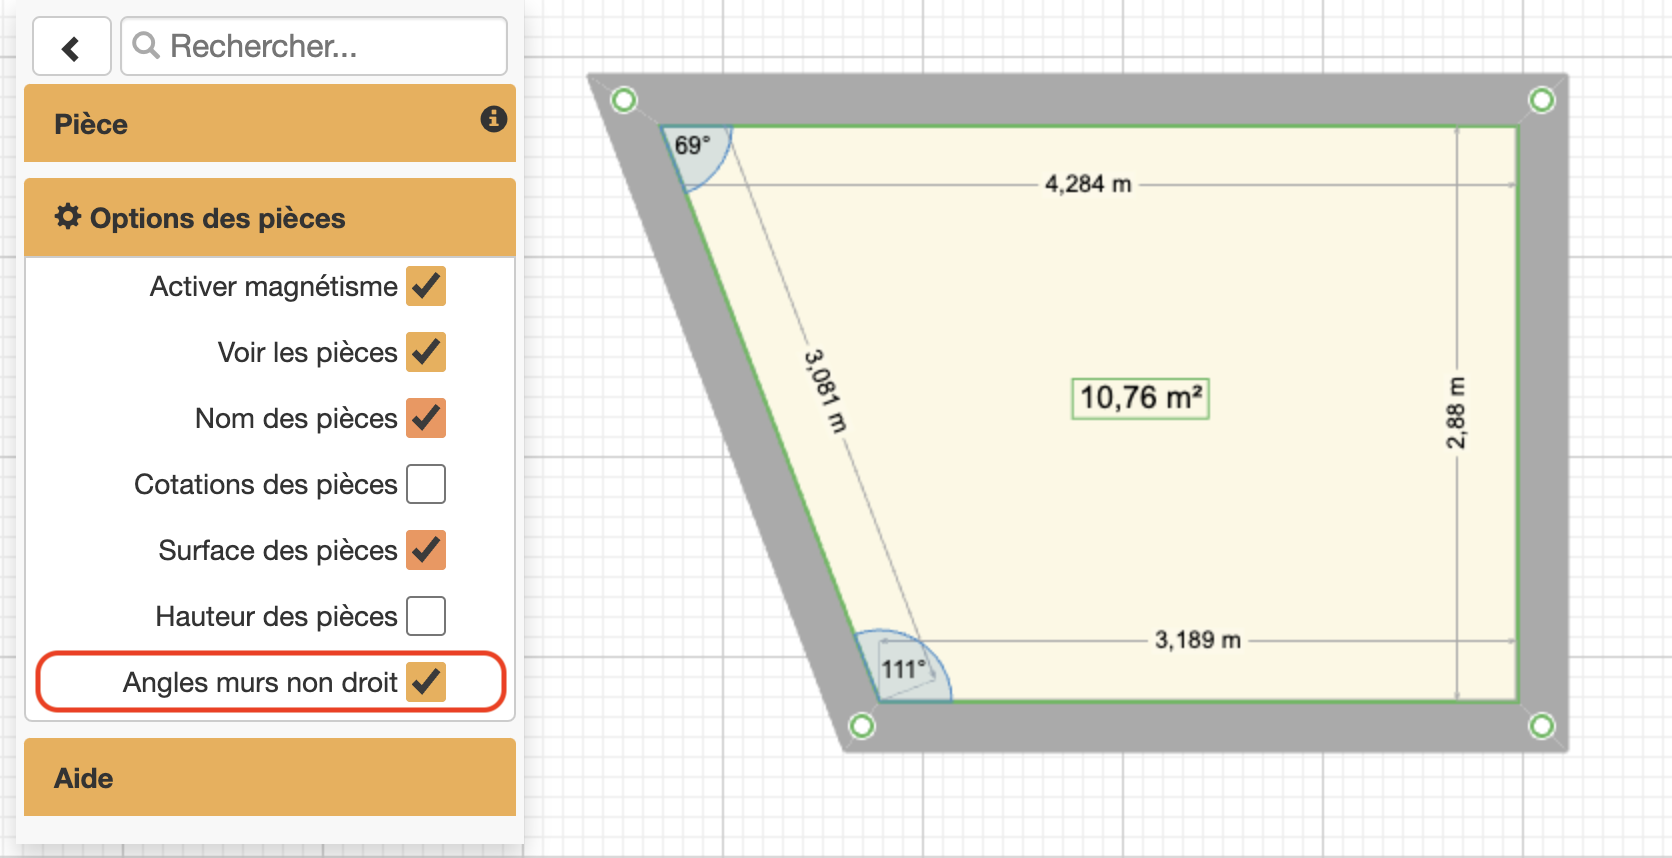Screen dimensions: 1672x858
Task: Select the top-right wall corner handle
Action: coord(1541,100)
